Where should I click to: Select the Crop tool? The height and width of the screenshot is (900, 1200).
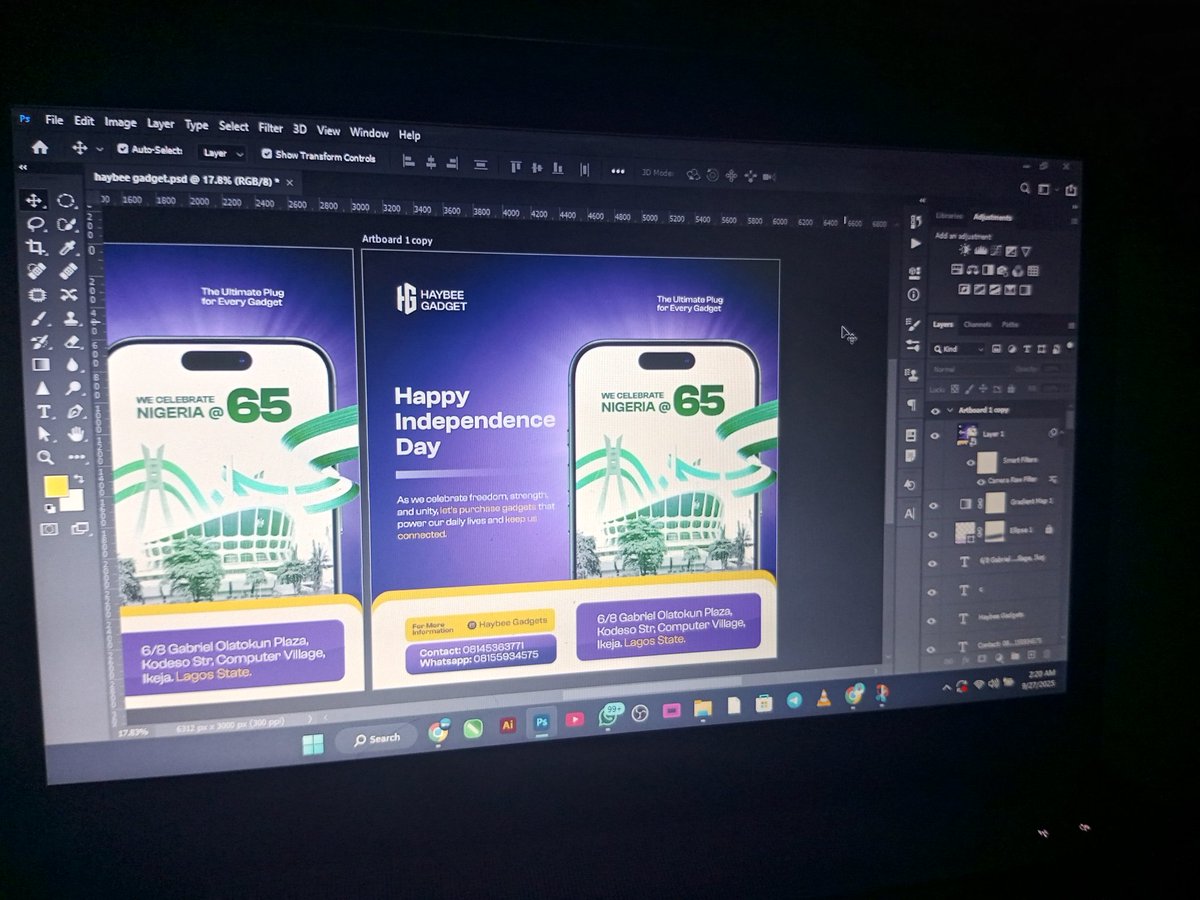click(x=34, y=247)
